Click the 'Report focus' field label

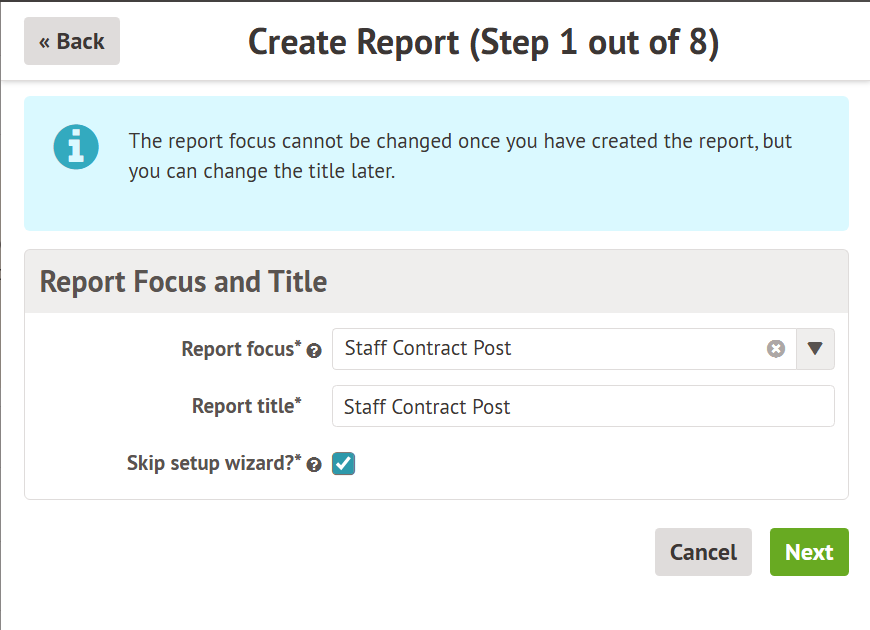pos(237,349)
